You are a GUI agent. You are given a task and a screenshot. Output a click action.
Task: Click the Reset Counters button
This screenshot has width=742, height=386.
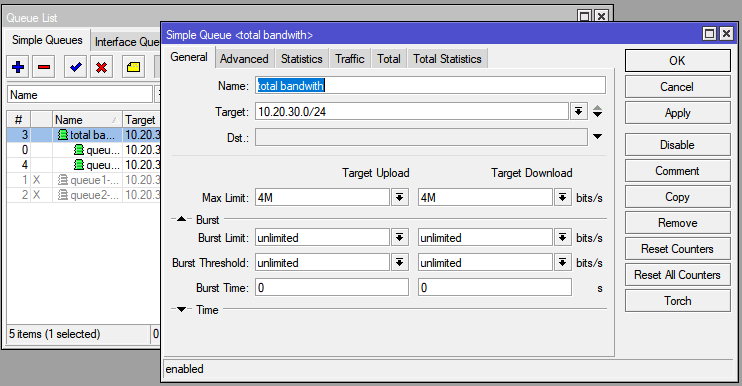(677, 249)
